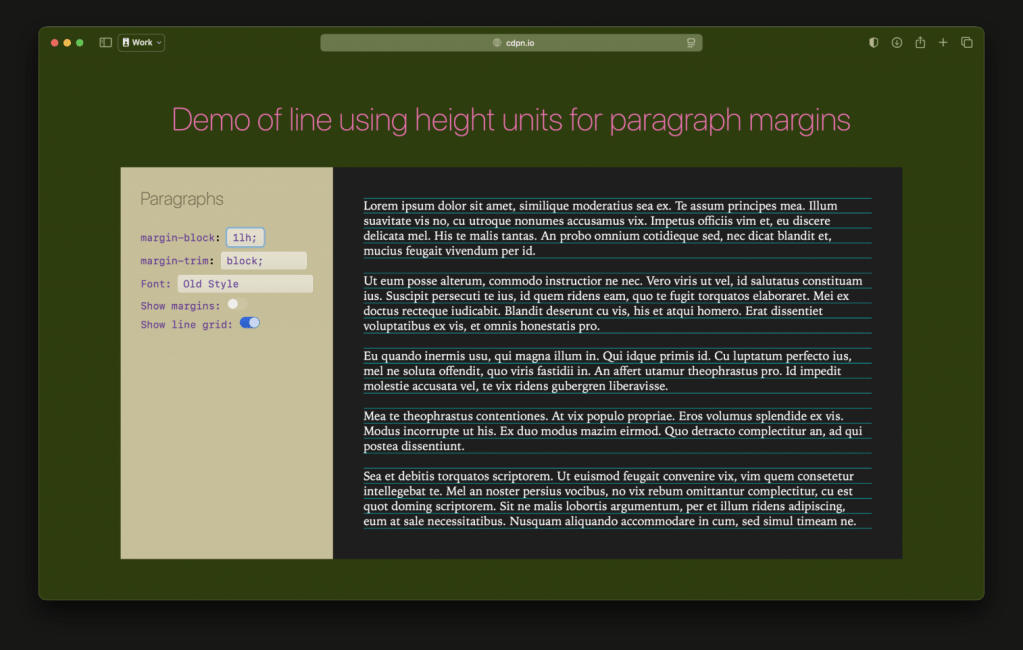Click the privacy shield icon in toolbar
Screen dimensions: 1023x650
(x=873, y=43)
